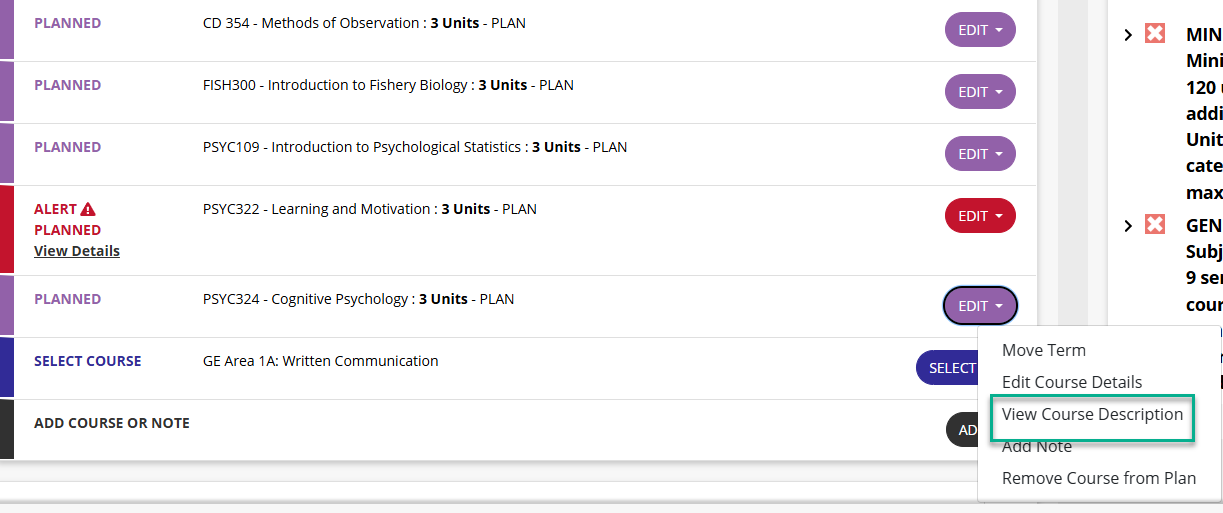Image resolution: width=1223 pixels, height=513 pixels.
Task: Choose Move Term from the menu
Action: [1043, 350]
